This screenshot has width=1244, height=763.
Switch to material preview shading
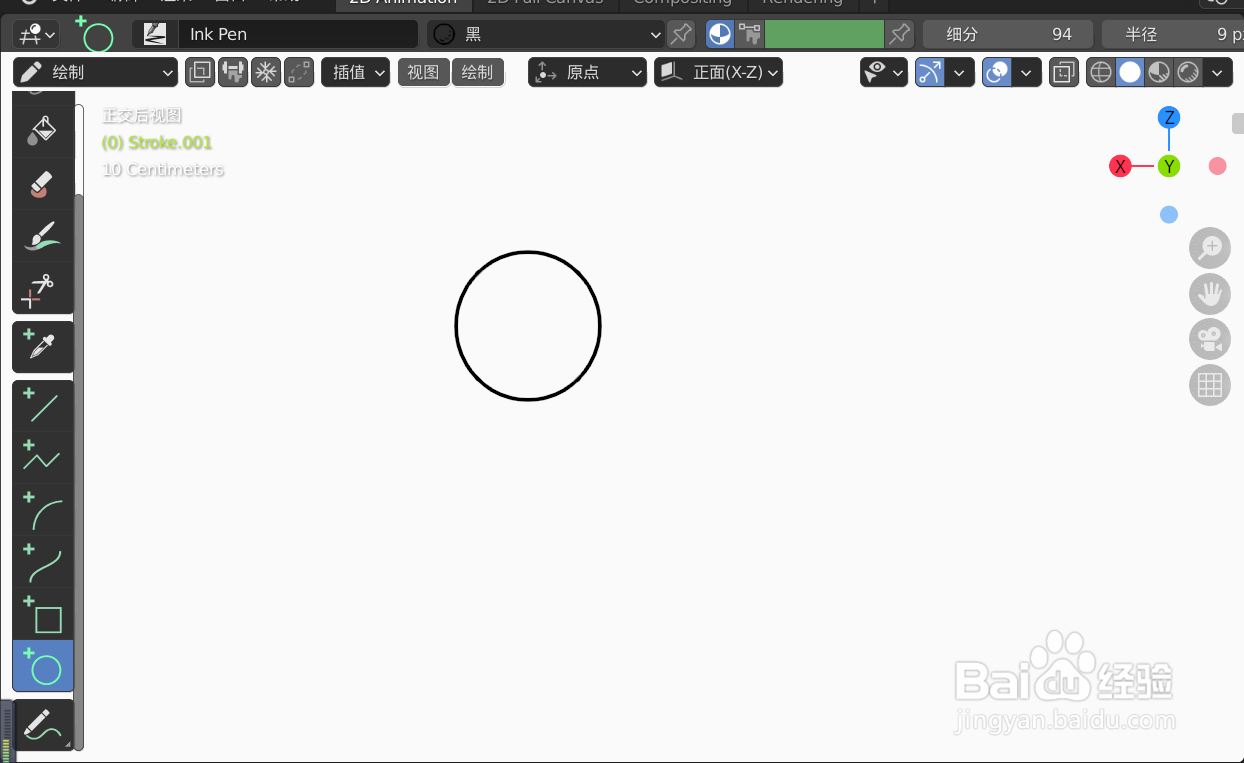coord(1159,72)
